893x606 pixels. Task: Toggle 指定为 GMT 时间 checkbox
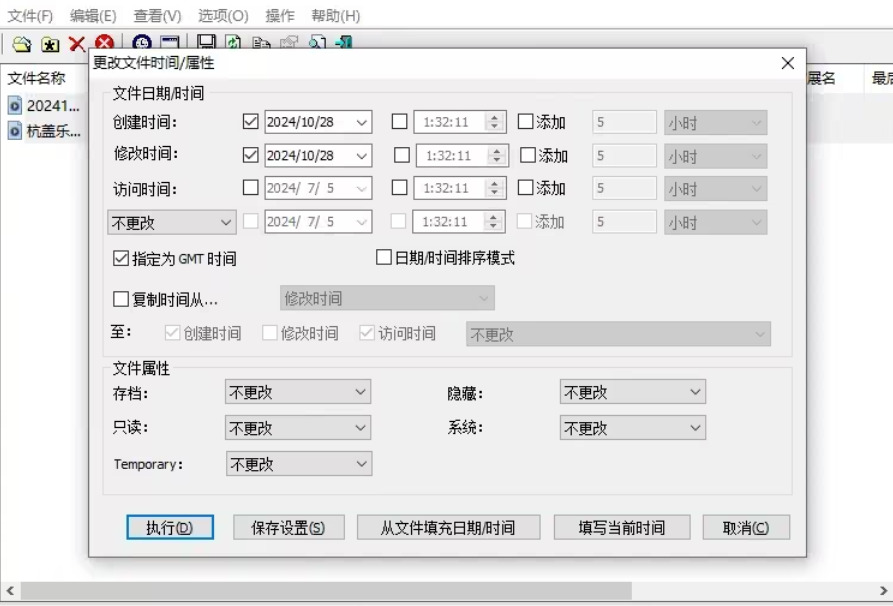[x=121, y=259]
